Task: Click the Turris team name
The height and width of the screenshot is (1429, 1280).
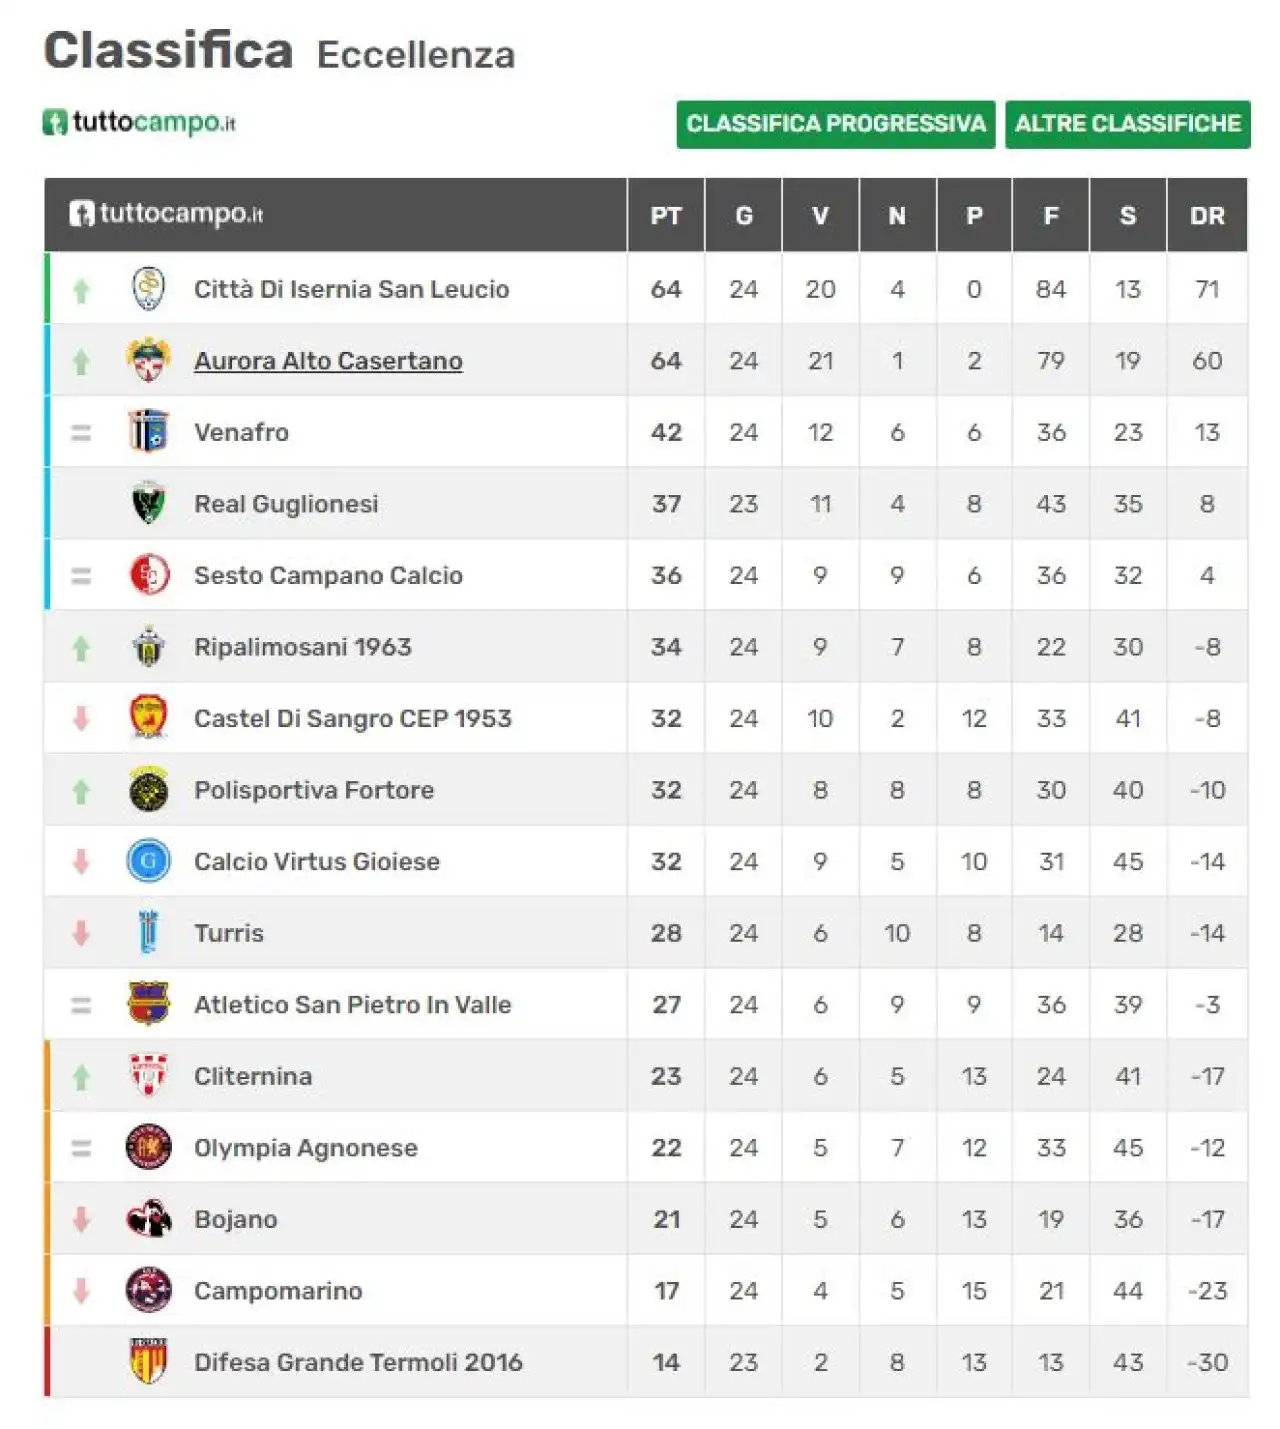Action: (229, 933)
